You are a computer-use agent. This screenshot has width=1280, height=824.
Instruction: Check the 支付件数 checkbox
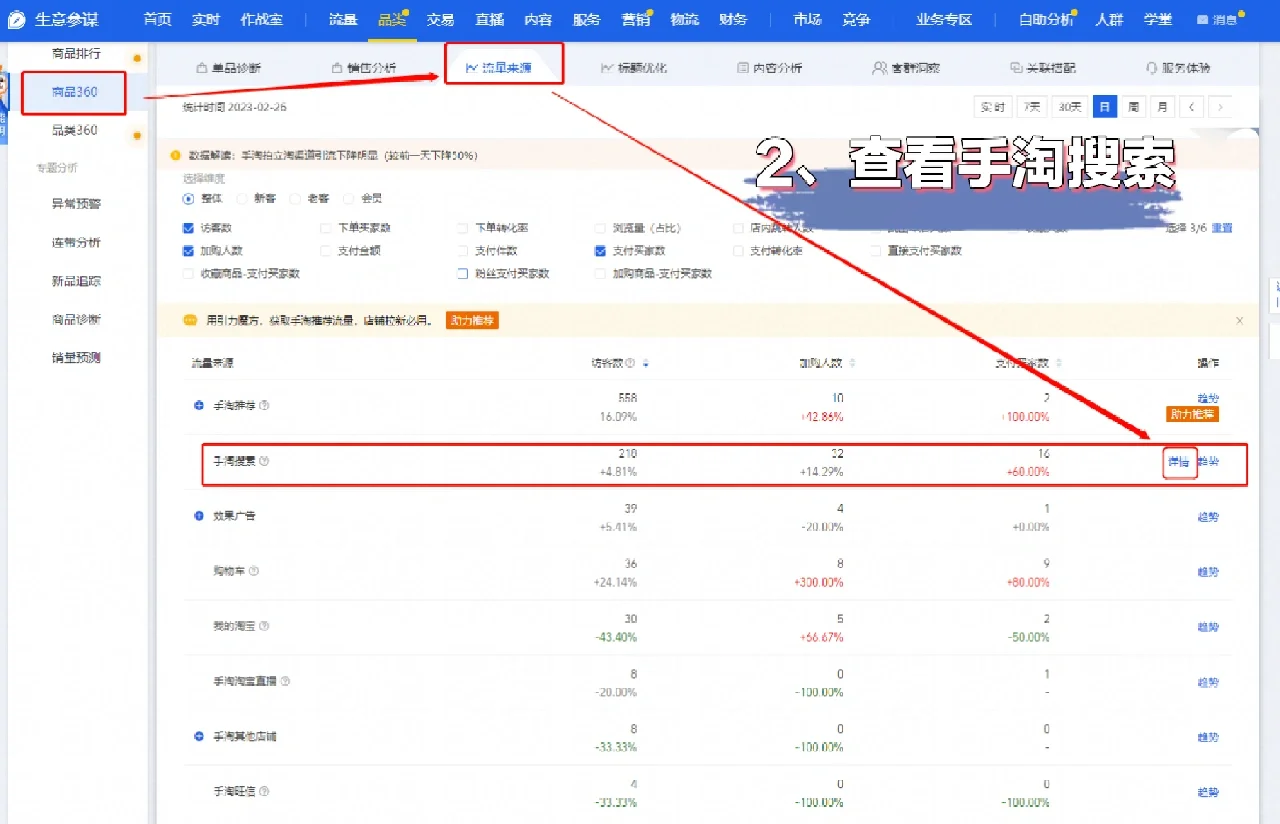pos(463,251)
